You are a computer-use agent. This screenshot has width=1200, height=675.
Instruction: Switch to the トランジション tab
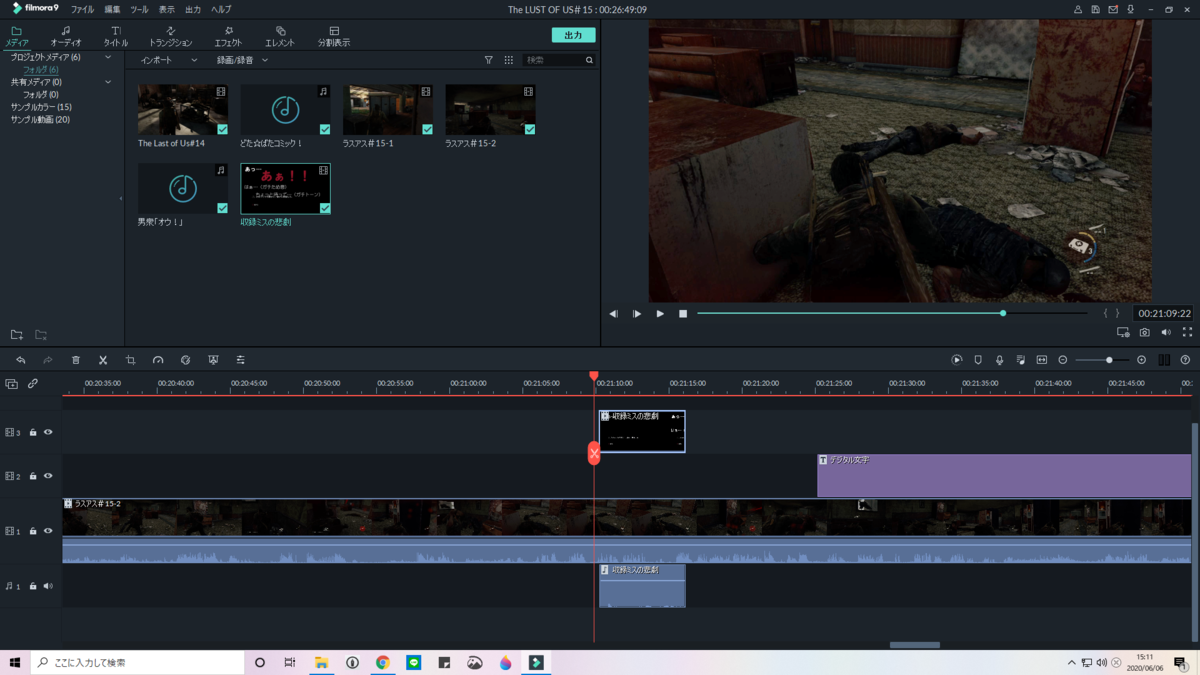pyautogui.click(x=170, y=37)
